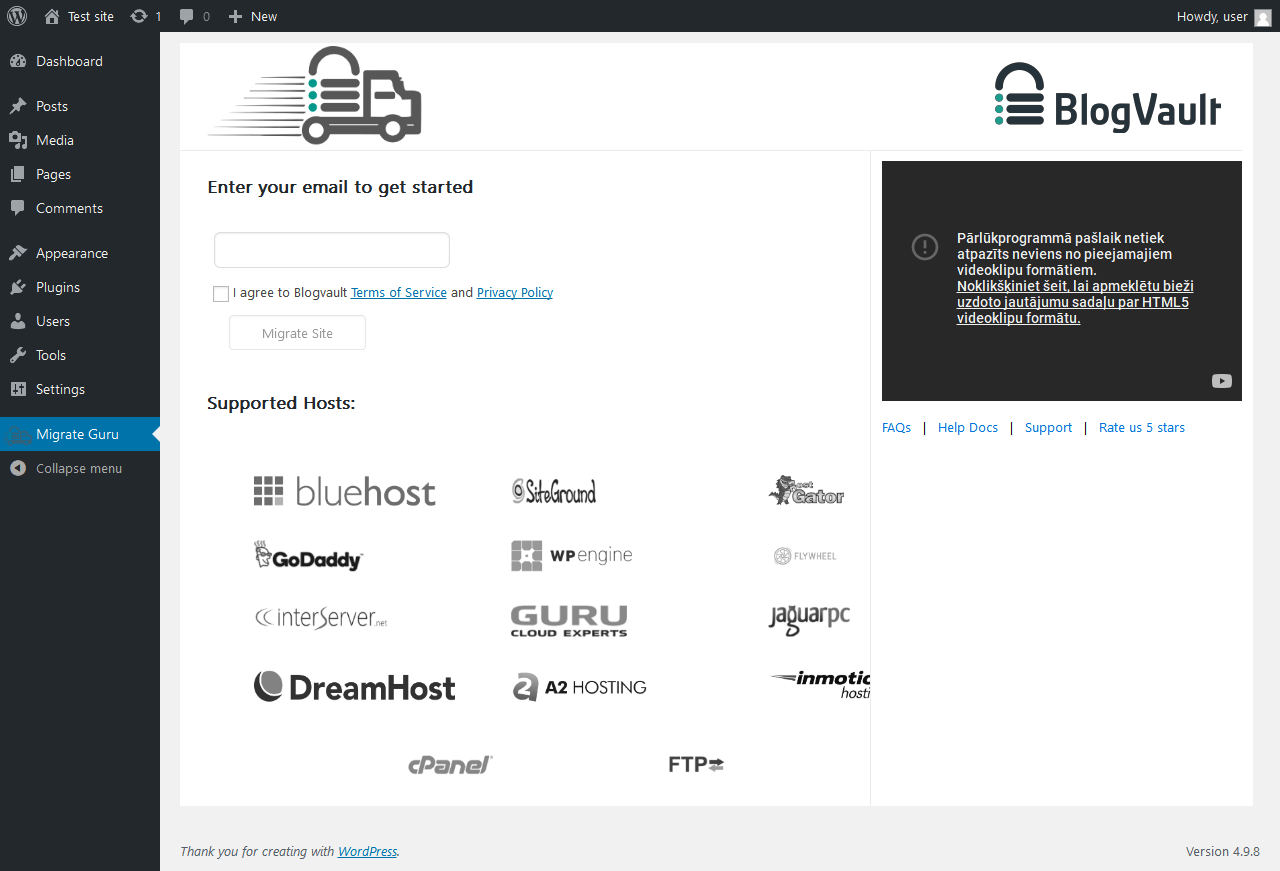Select the FTP logo

tap(696, 765)
